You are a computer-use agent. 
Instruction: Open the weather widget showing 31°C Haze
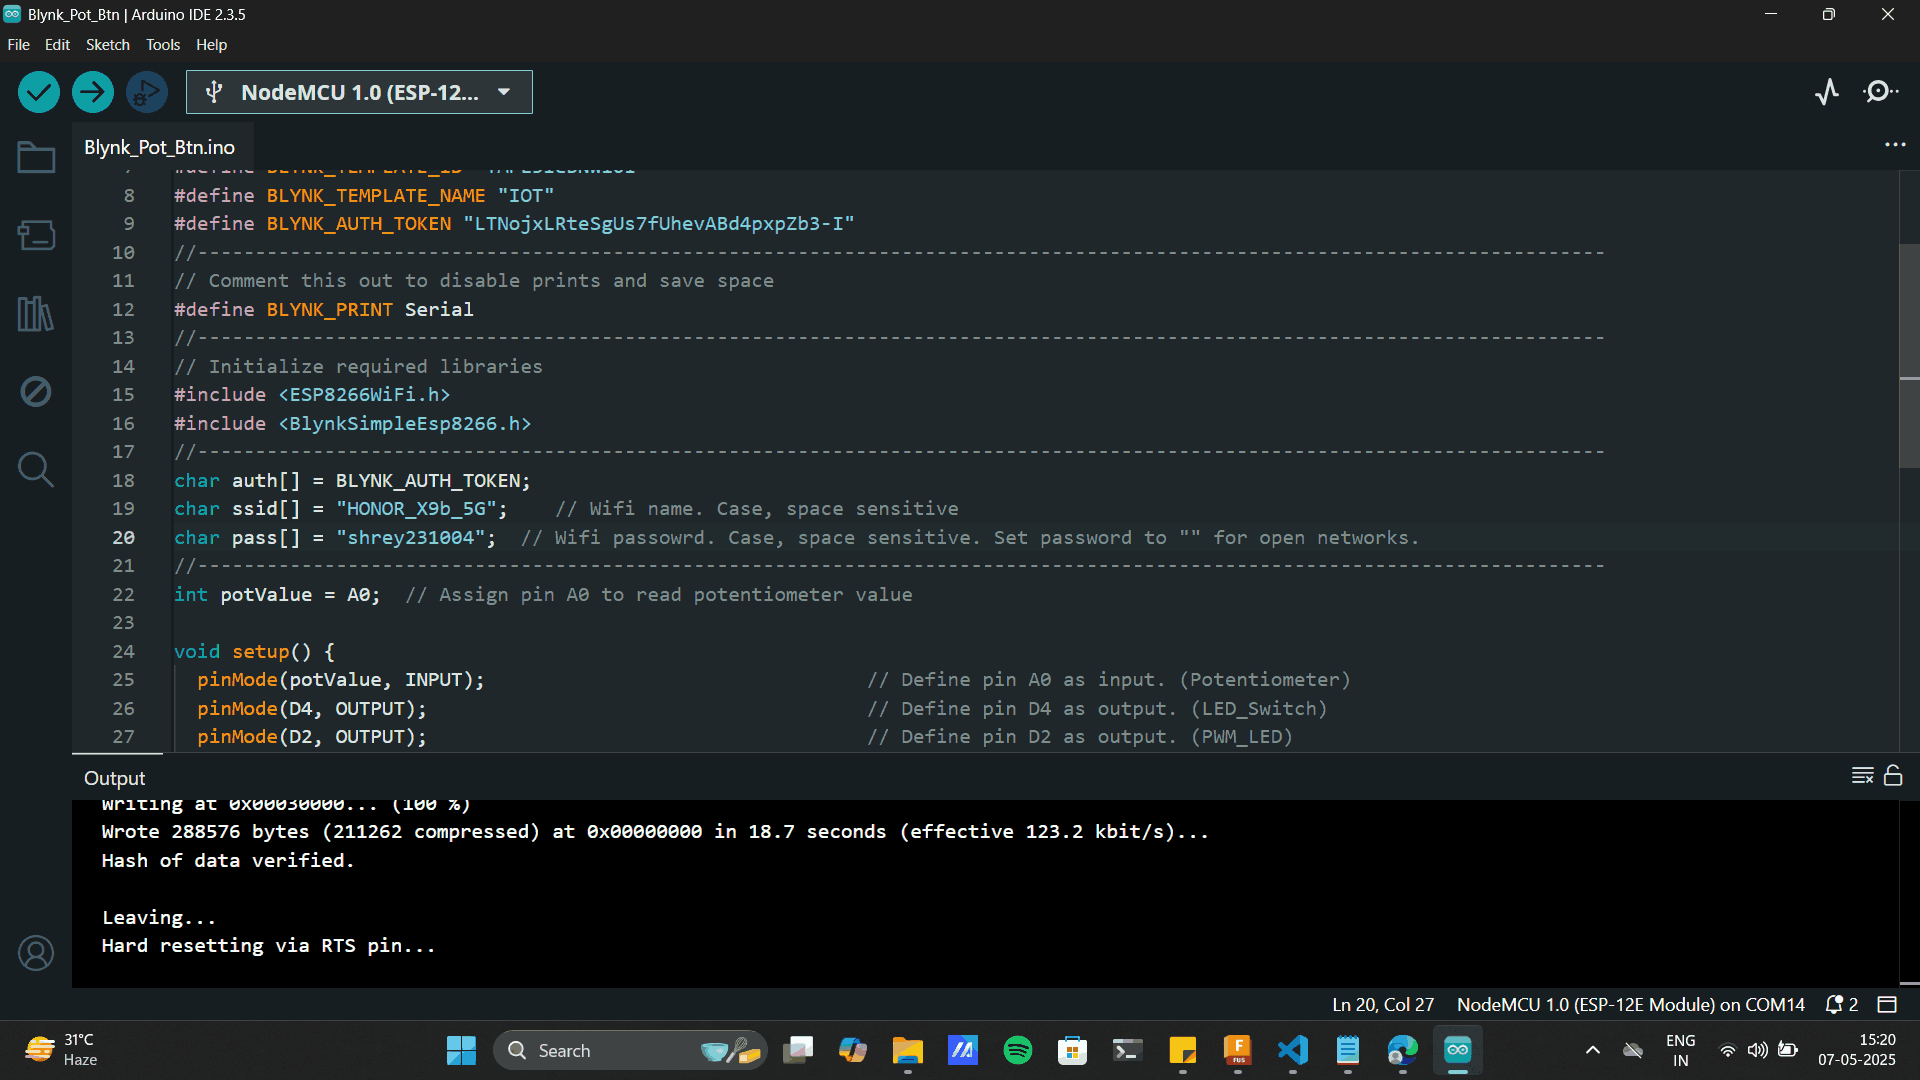click(62, 1050)
